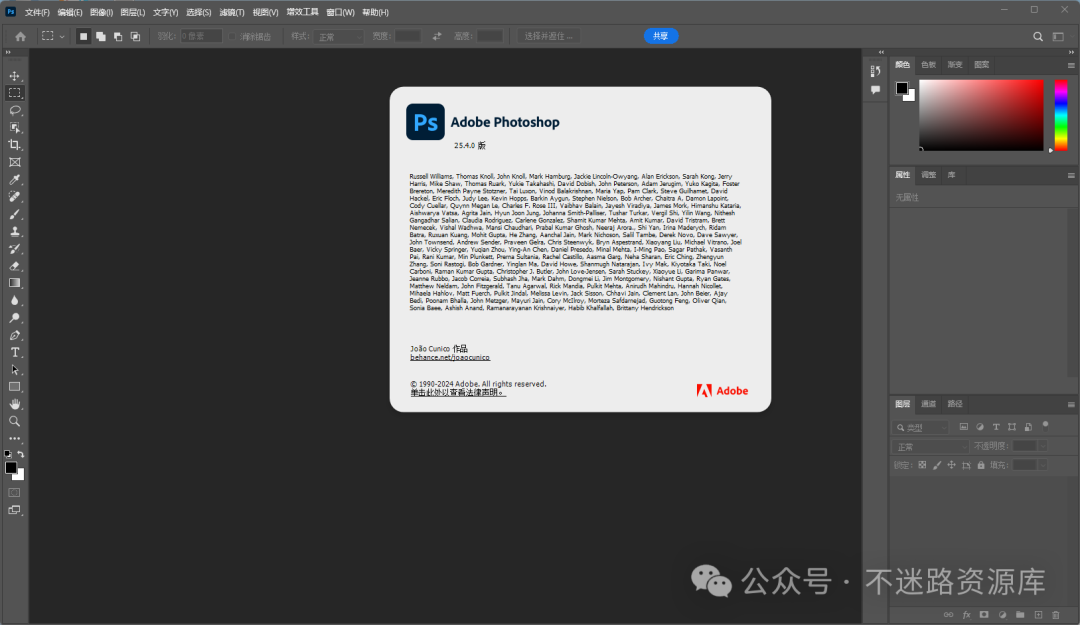The width and height of the screenshot is (1080, 625).
Task: Open the 填充 fill dropdown arrow
Action: [x=1043, y=465]
